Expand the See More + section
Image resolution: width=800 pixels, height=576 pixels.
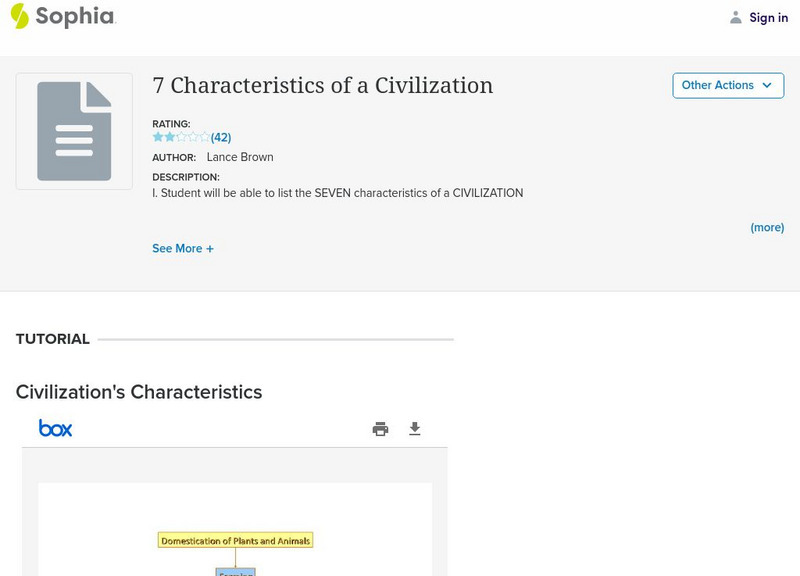coord(183,249)
